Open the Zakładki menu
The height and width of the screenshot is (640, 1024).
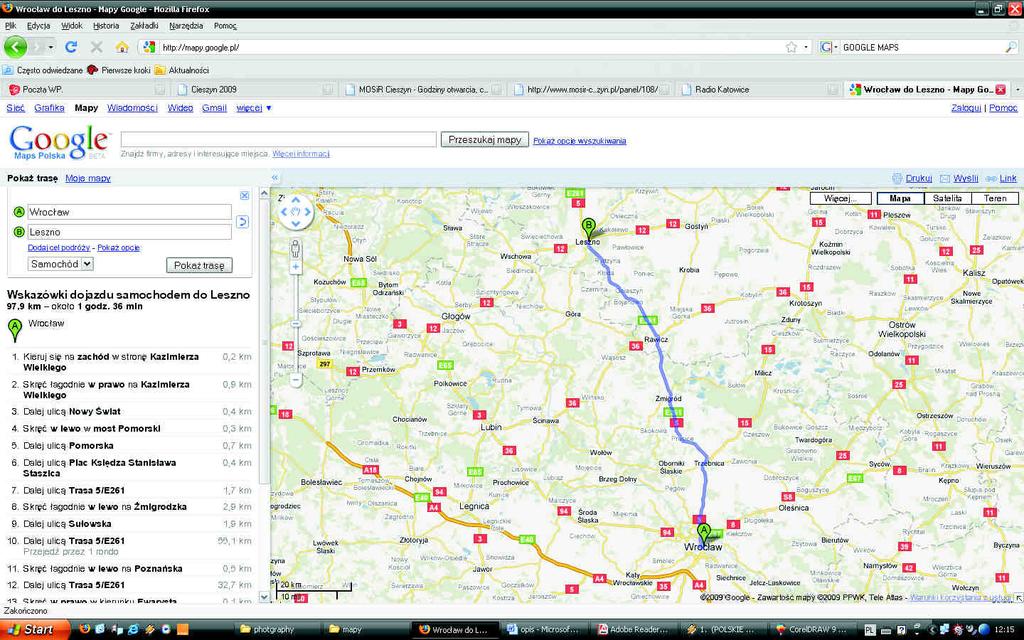pyautogui.click(x=144, y=26)
